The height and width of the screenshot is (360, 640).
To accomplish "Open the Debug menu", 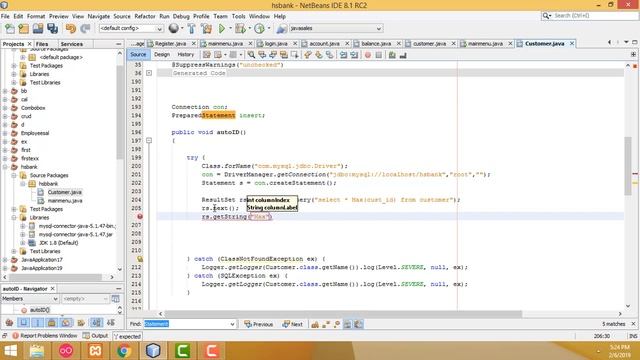I will [x=181, y=16].
